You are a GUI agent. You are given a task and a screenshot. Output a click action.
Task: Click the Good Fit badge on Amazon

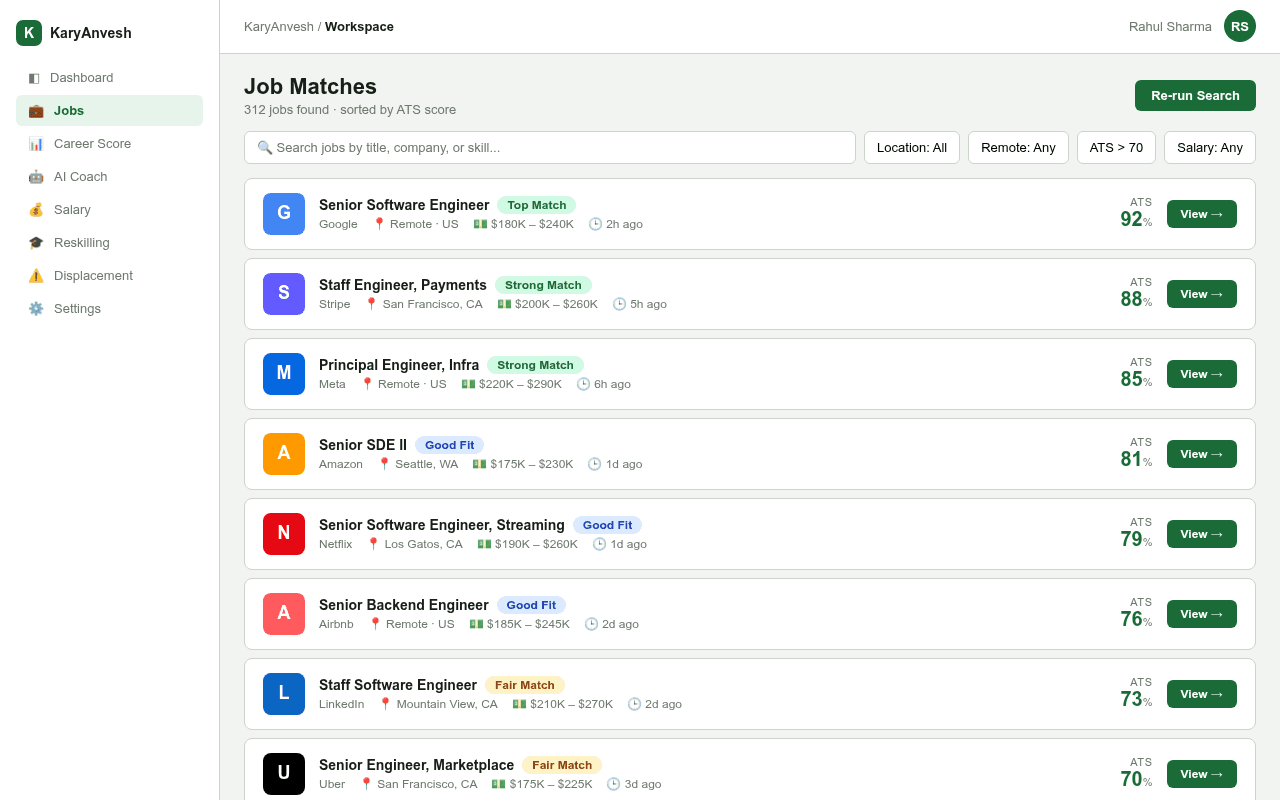450,445
